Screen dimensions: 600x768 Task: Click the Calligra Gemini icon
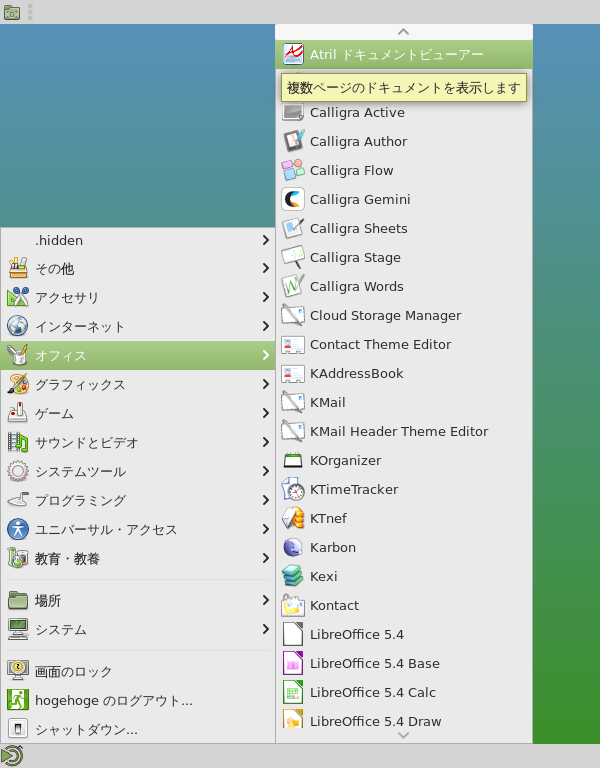293,199
